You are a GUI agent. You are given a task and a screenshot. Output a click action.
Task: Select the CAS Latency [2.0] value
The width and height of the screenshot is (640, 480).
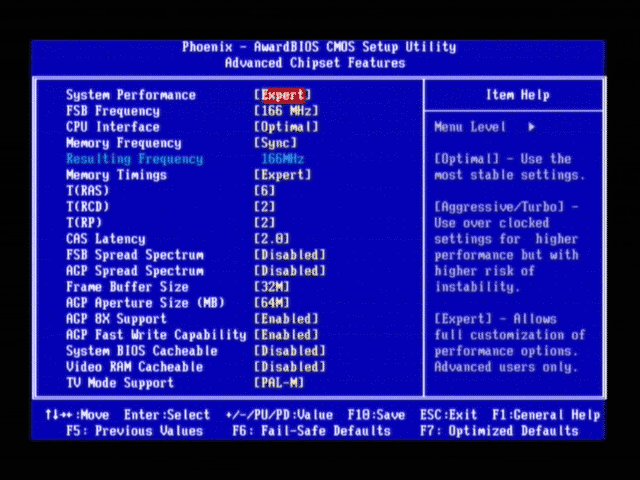coord(272,239)
